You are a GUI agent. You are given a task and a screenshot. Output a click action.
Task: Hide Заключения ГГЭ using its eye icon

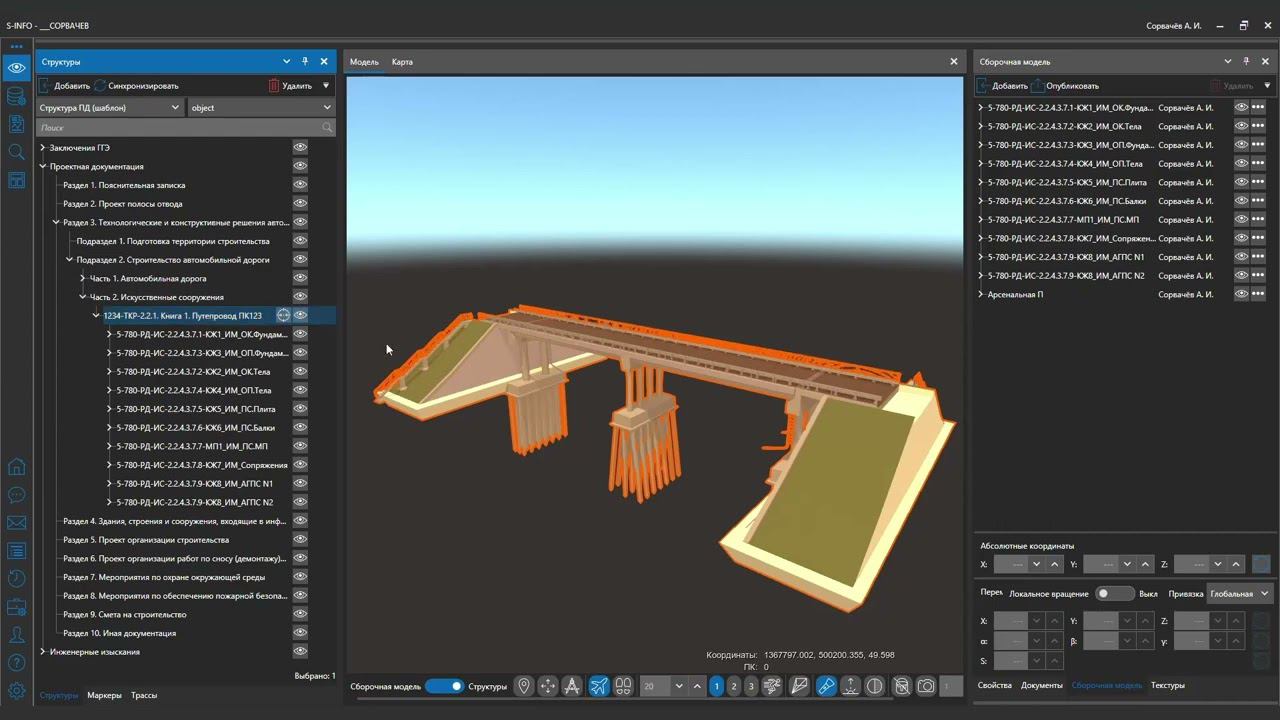pos(300,147)
